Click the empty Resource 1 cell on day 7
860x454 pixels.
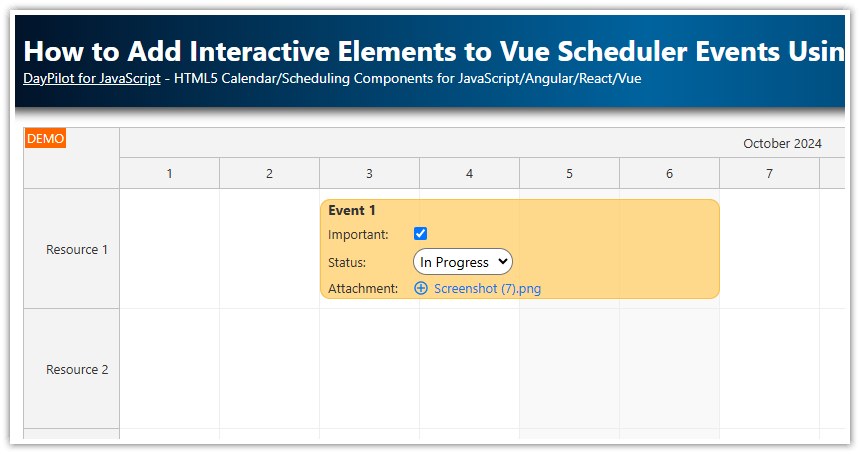(770, 249)
